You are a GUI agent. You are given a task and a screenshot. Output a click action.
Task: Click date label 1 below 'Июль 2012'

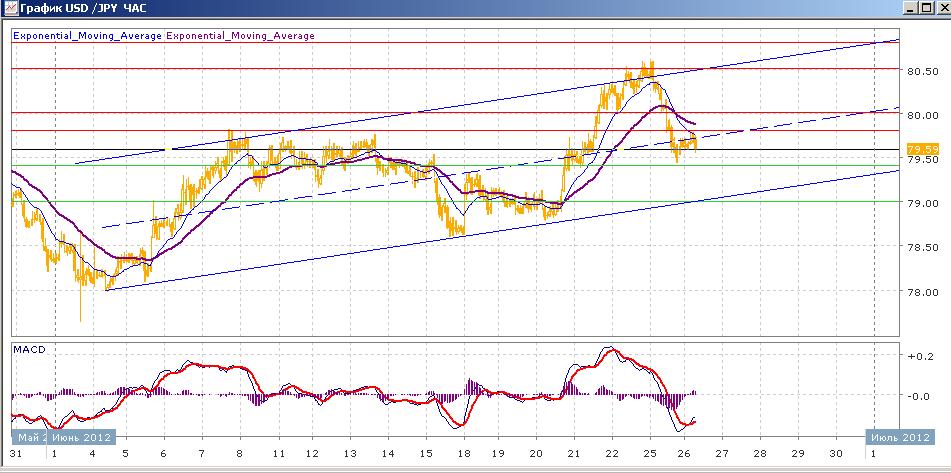(873, 454)
